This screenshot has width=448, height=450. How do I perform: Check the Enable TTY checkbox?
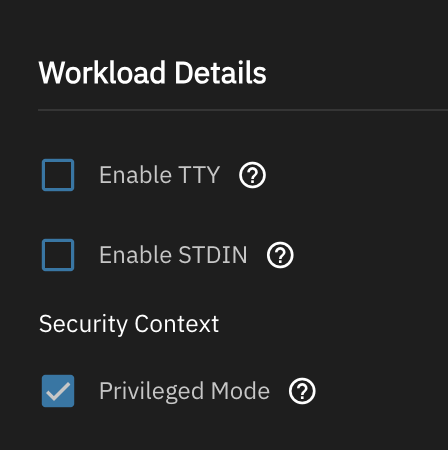pyautogui.click(x=58, y=175)
